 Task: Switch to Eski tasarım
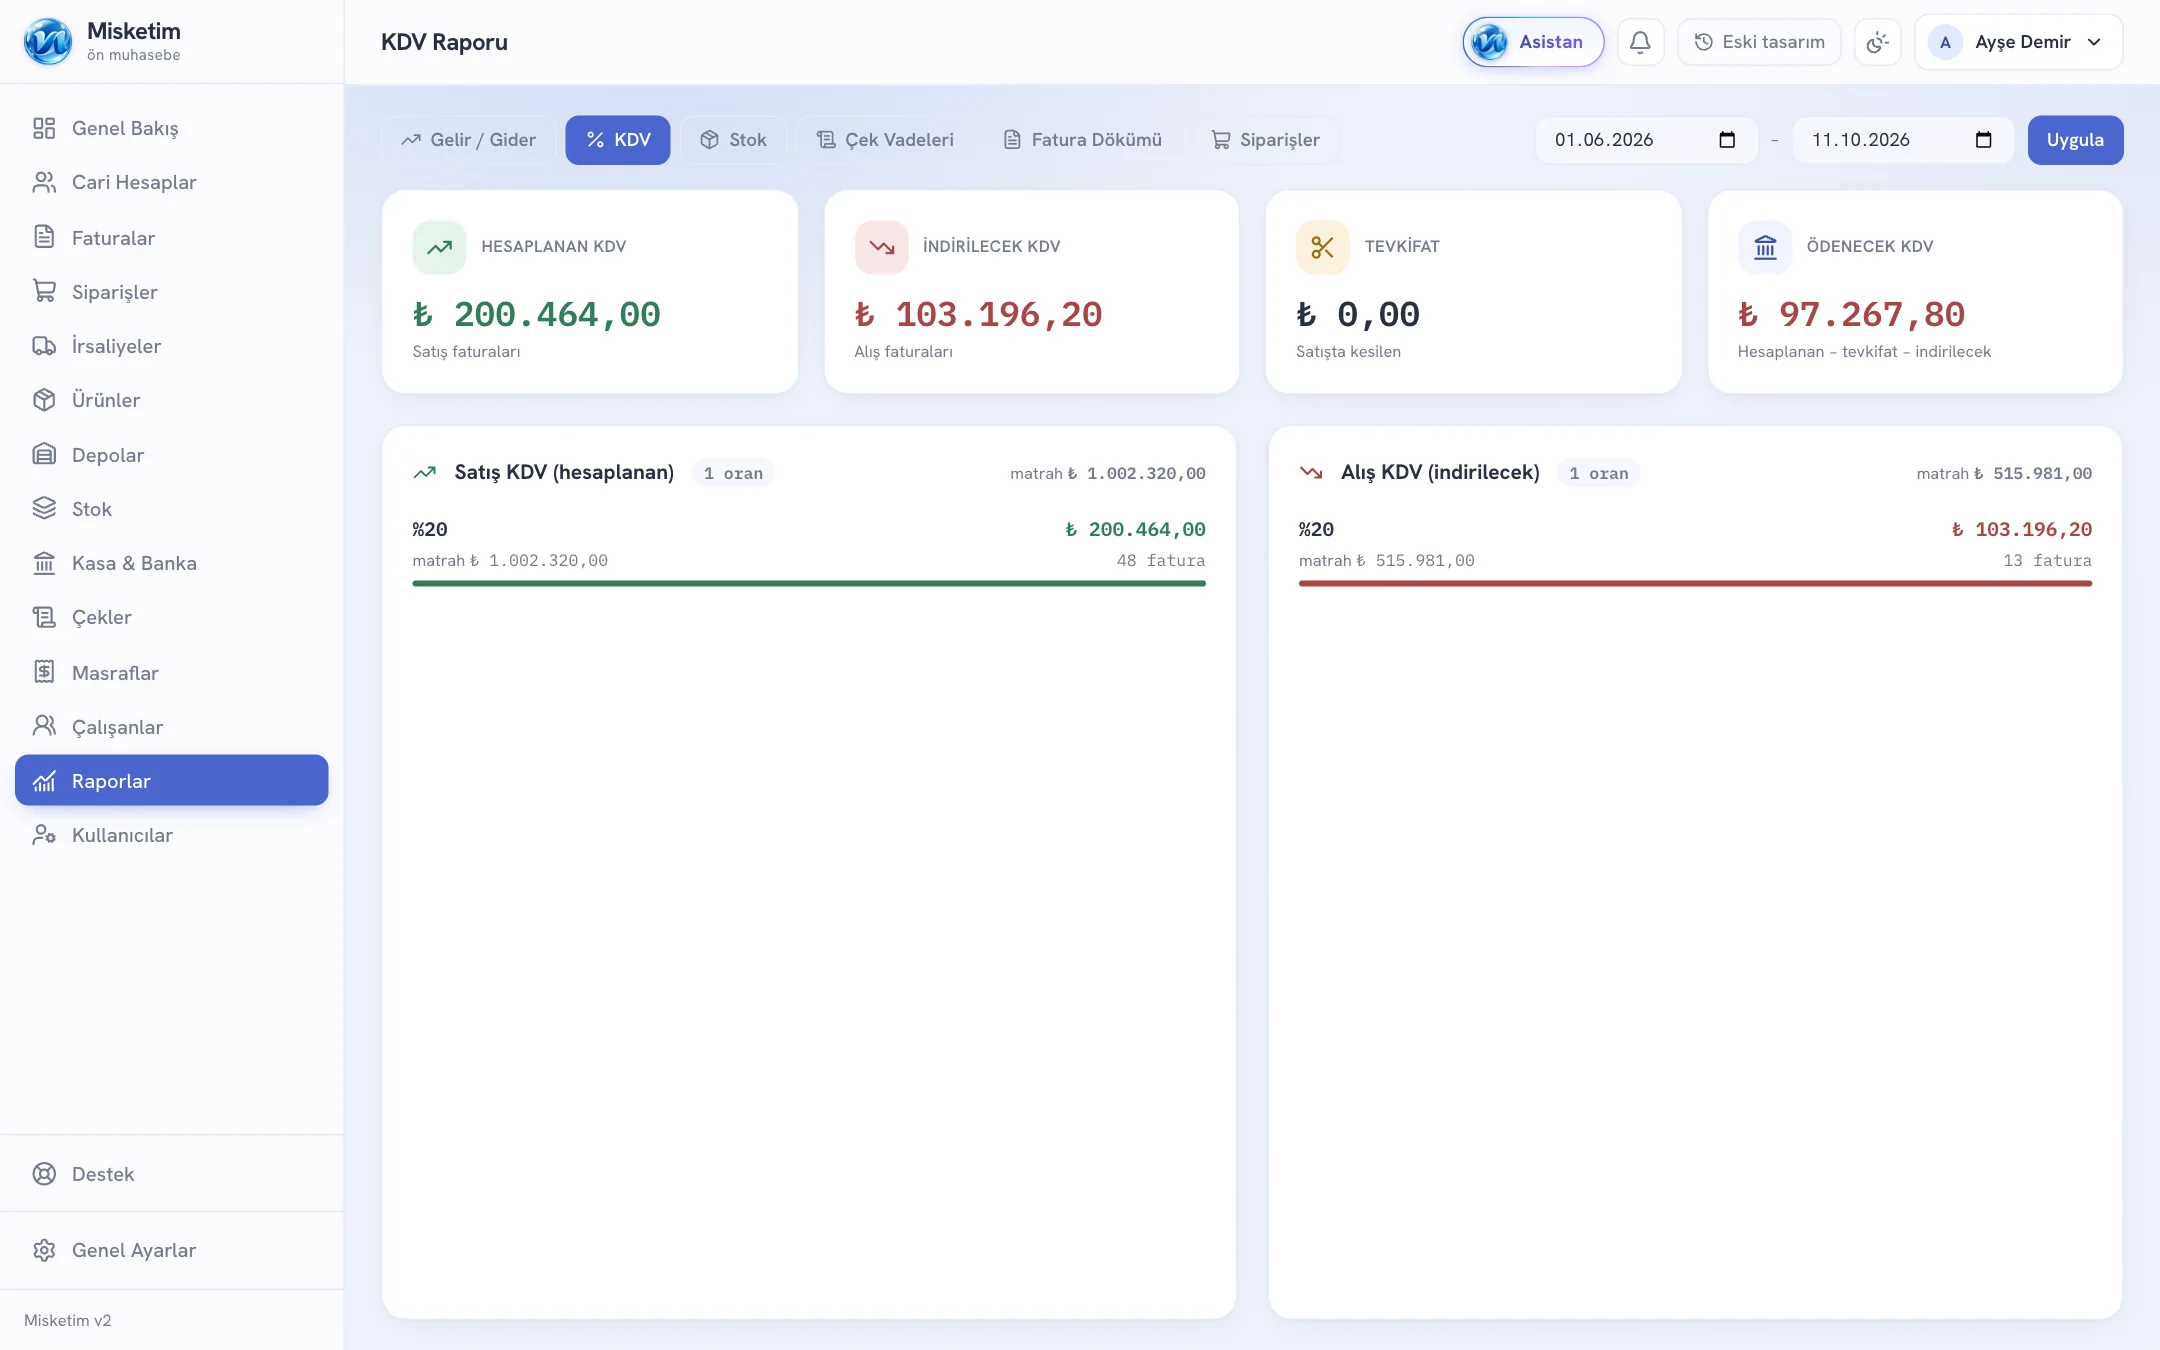pos(1759,42)
